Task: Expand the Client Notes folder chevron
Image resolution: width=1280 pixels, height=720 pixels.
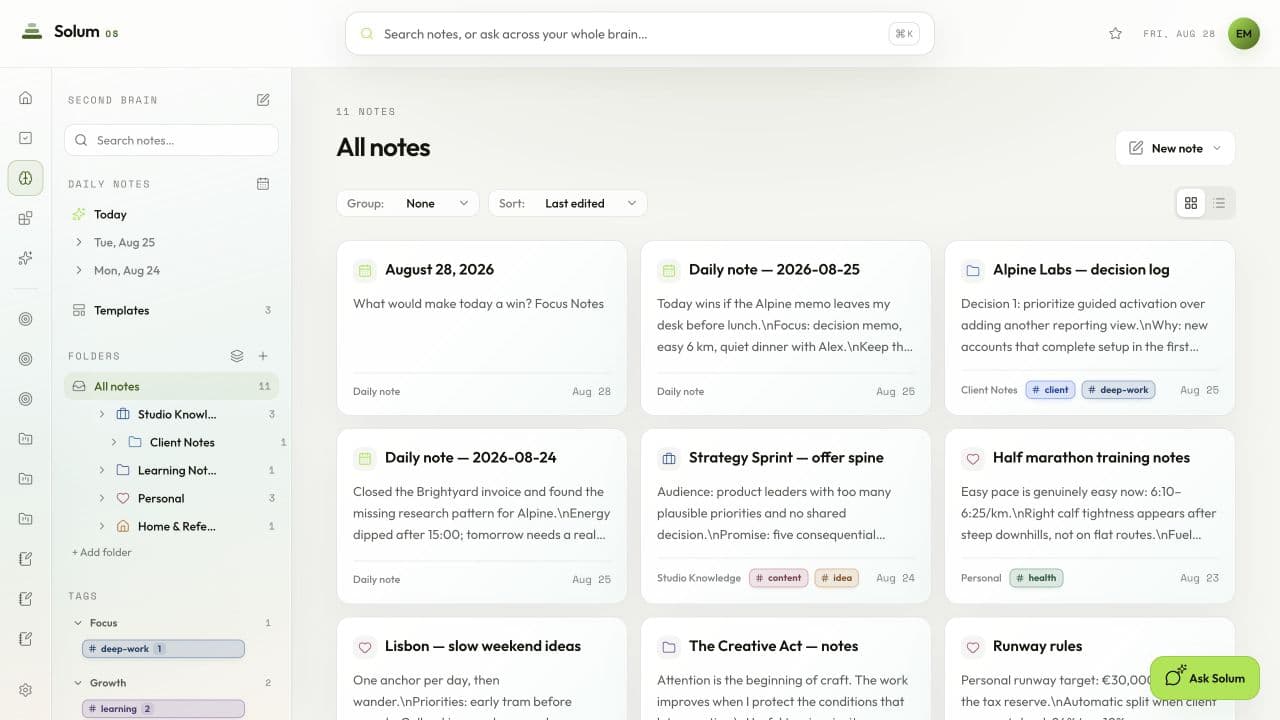Action: (114, 442)
